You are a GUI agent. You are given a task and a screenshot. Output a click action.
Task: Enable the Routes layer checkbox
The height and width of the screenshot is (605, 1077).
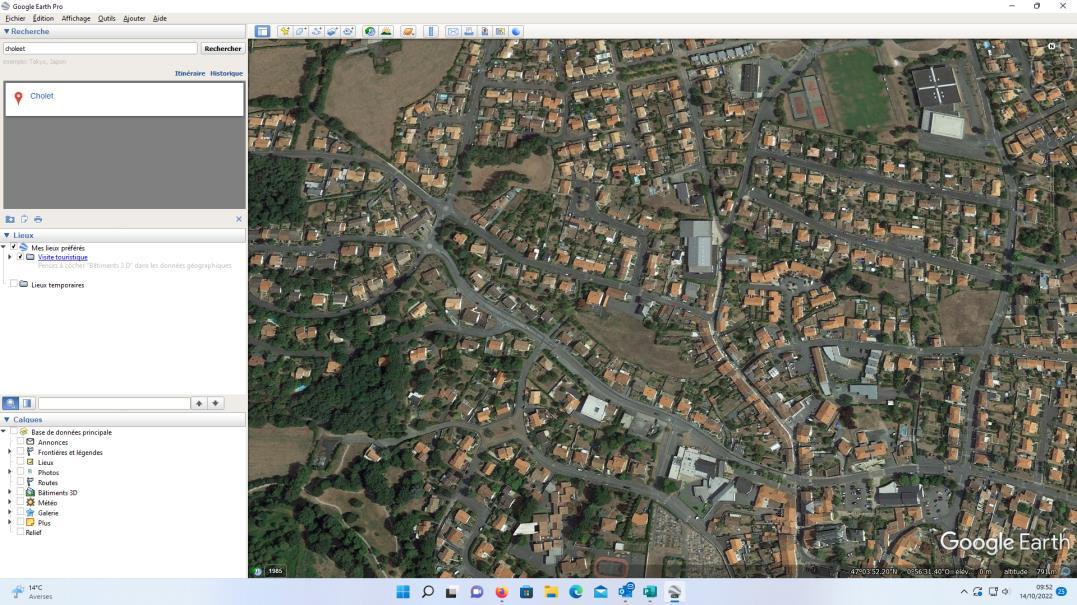coord(20,483)
